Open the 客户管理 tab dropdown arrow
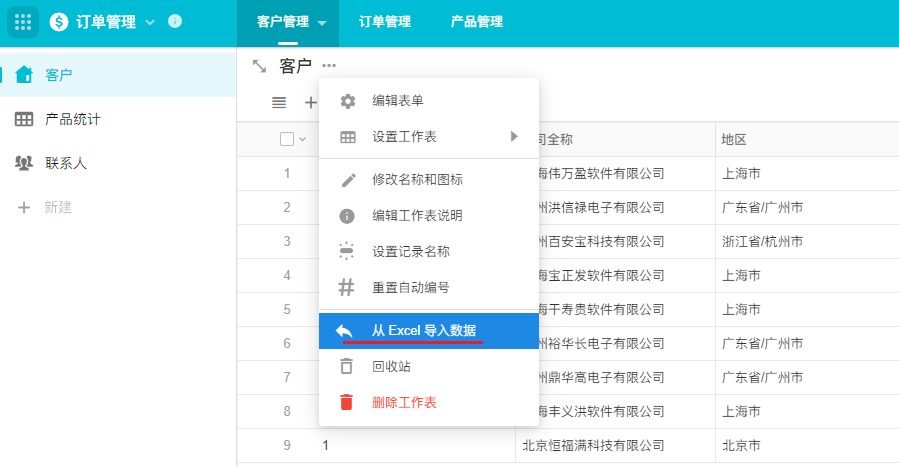This screenshot has height=467, width=899. click(322, 22)
